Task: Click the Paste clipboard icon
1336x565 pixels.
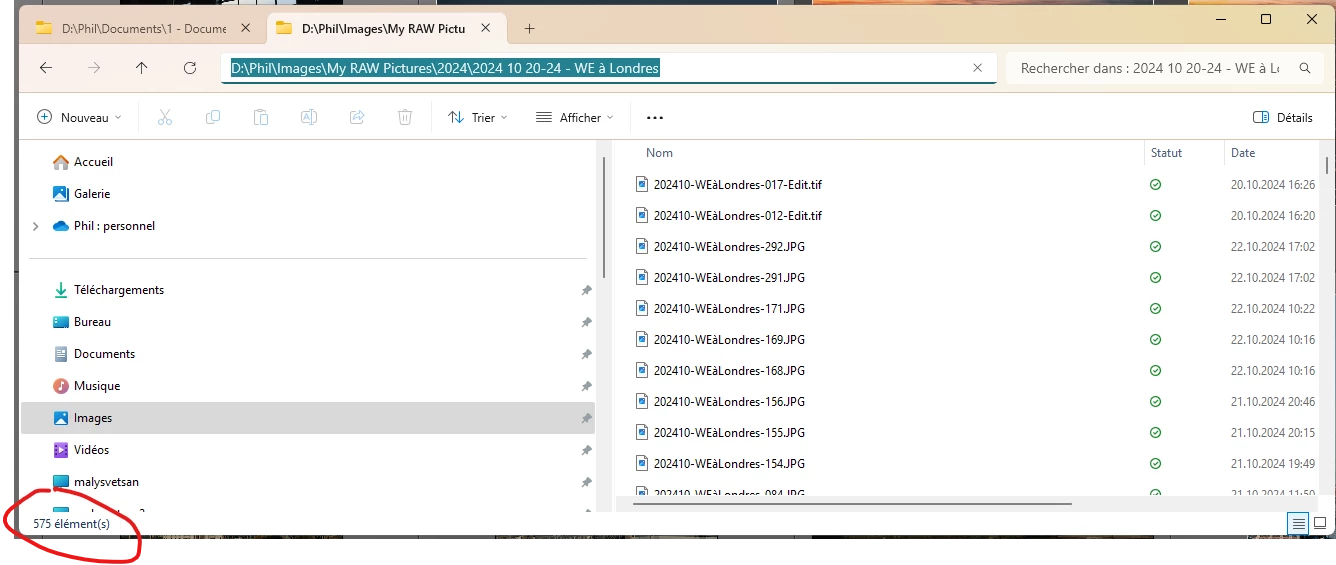Action: (x=261, y=117)
